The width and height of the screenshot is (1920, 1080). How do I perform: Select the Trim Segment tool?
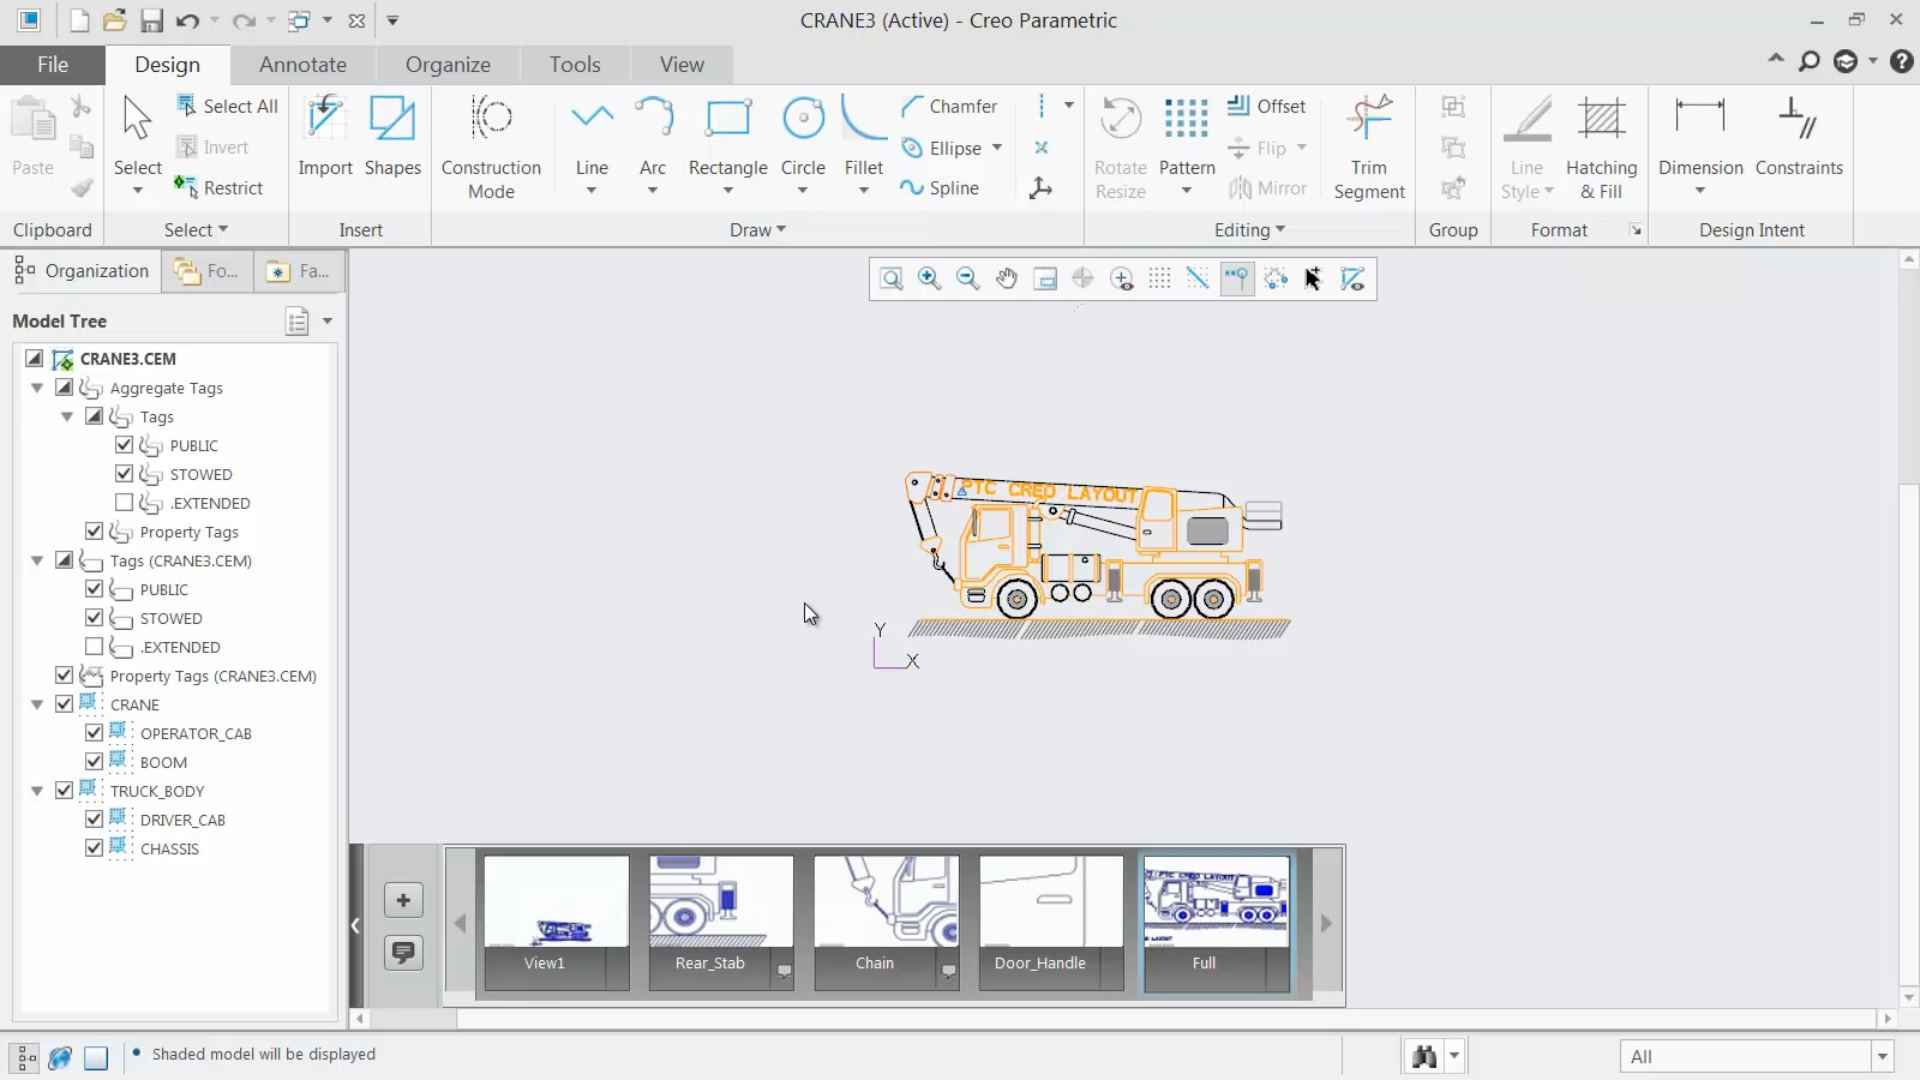(x=1369, y=148)
